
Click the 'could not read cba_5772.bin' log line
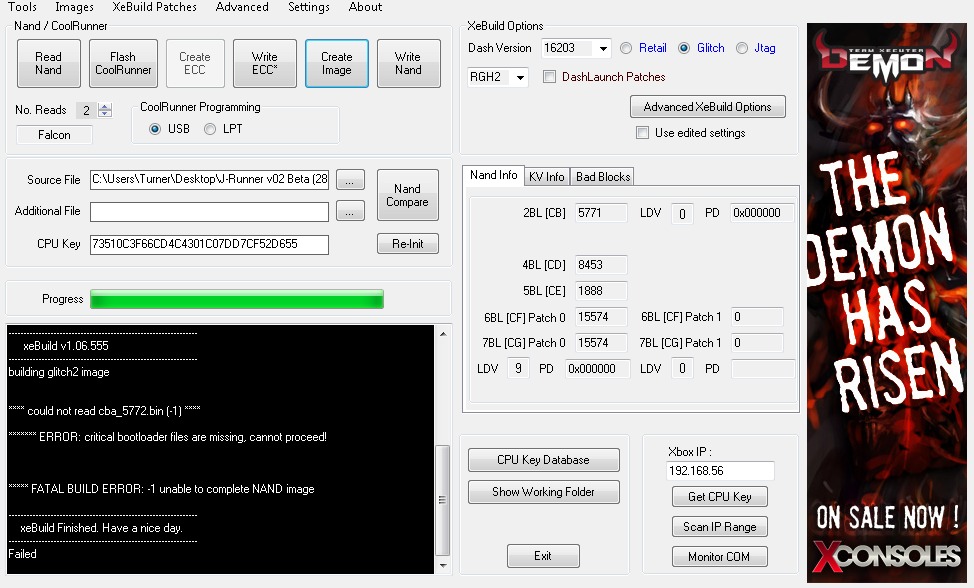click(x=104, y=411)
